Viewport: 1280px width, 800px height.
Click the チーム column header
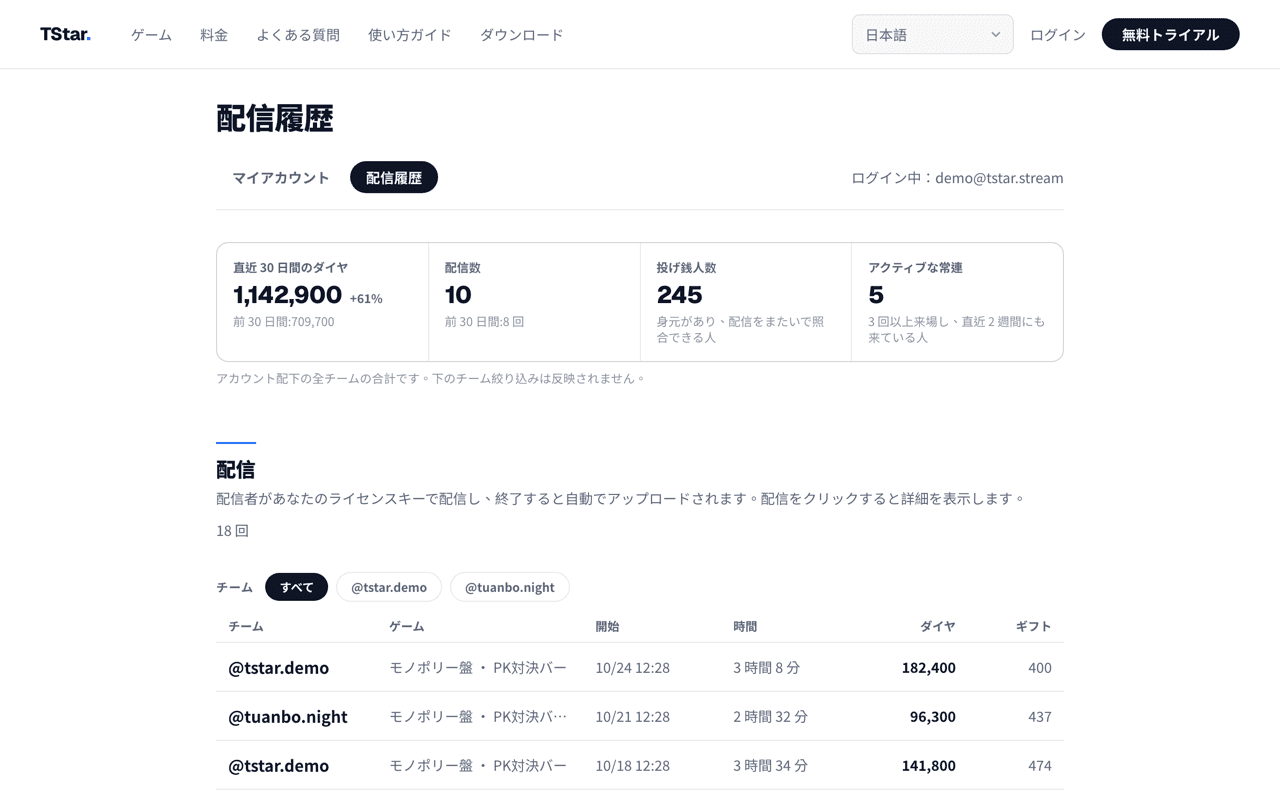(246, 626)
